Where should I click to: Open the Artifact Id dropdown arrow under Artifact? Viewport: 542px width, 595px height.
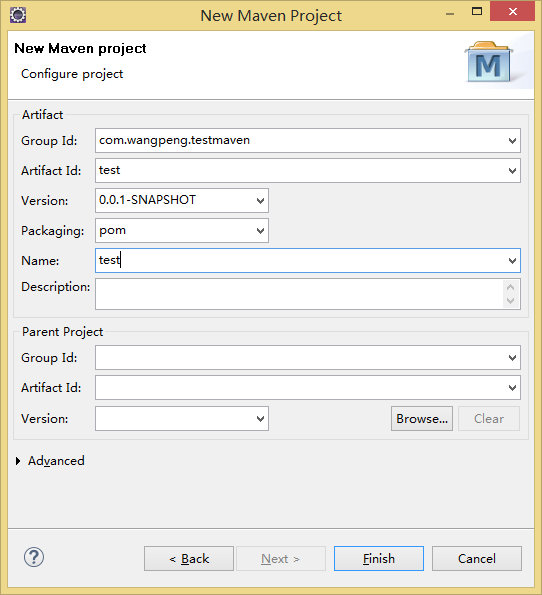[512, 171]
